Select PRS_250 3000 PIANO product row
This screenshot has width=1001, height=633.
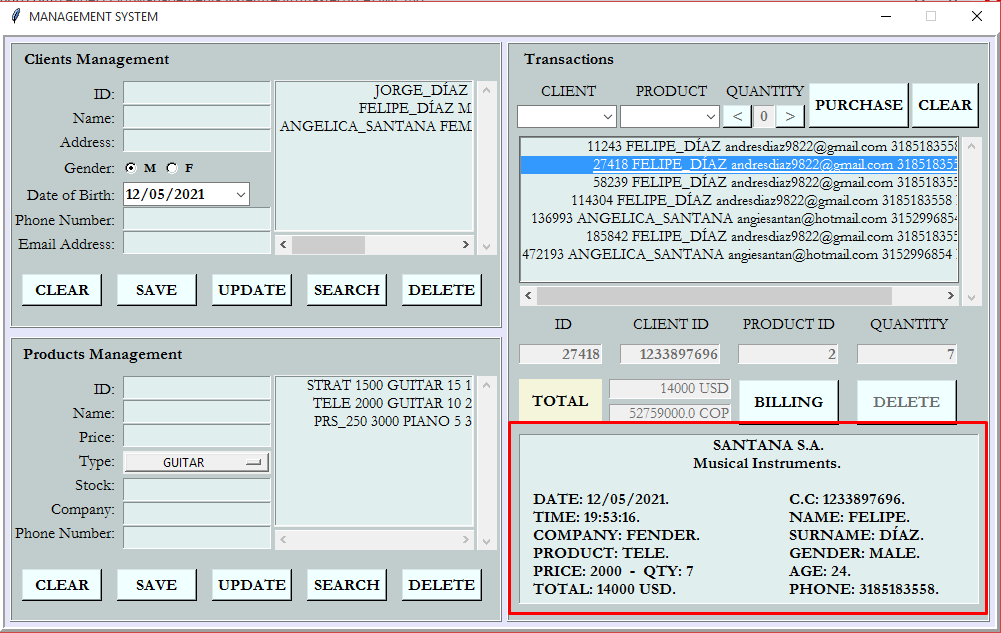375,421
